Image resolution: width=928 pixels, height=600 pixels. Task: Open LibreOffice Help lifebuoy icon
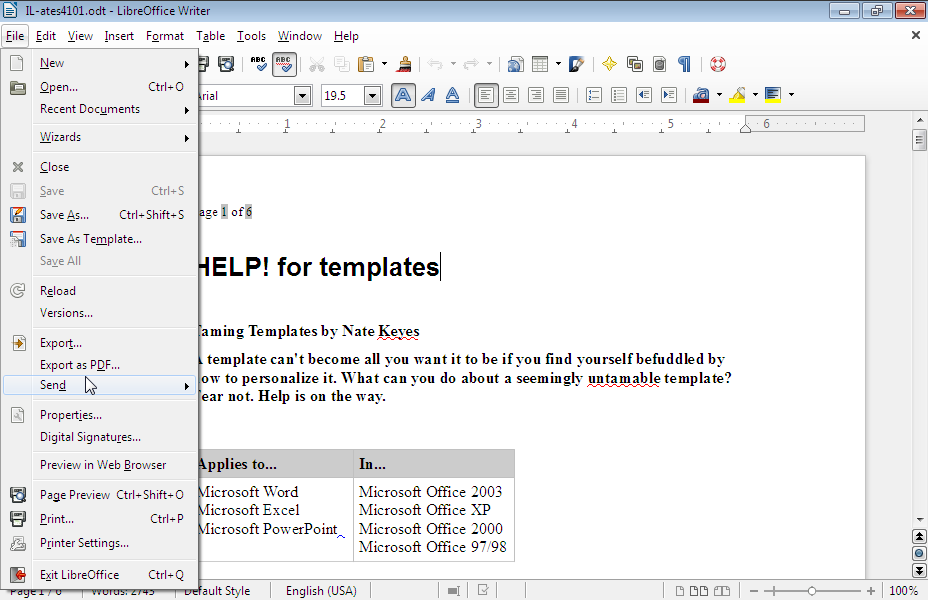[718, 64]
